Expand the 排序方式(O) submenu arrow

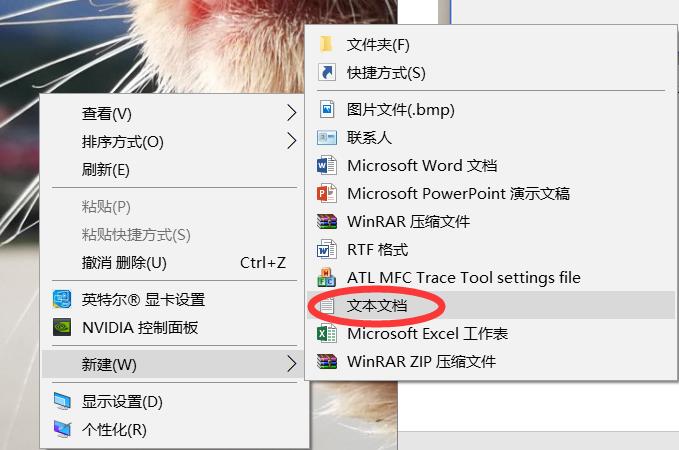pos(292,141)
